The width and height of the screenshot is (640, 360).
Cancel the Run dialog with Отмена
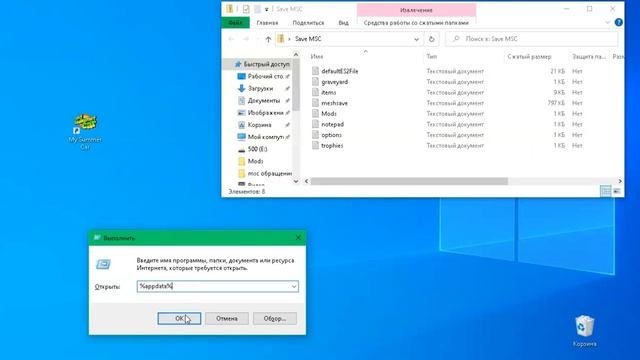click(x=227, y=318)
